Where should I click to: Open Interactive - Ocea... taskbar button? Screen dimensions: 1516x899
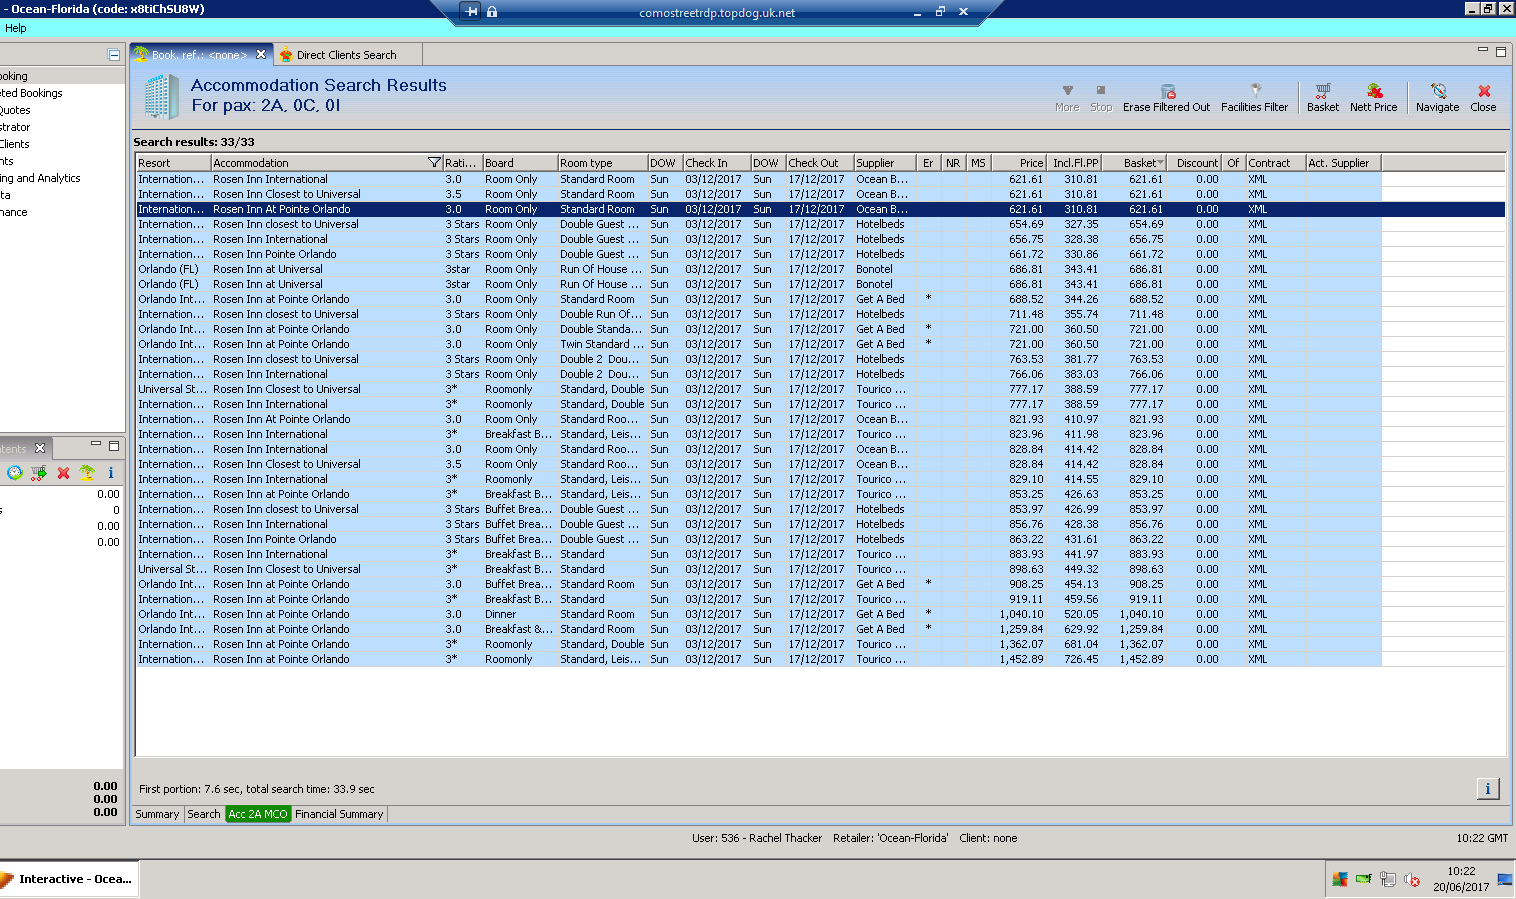(x=67, y=879)
